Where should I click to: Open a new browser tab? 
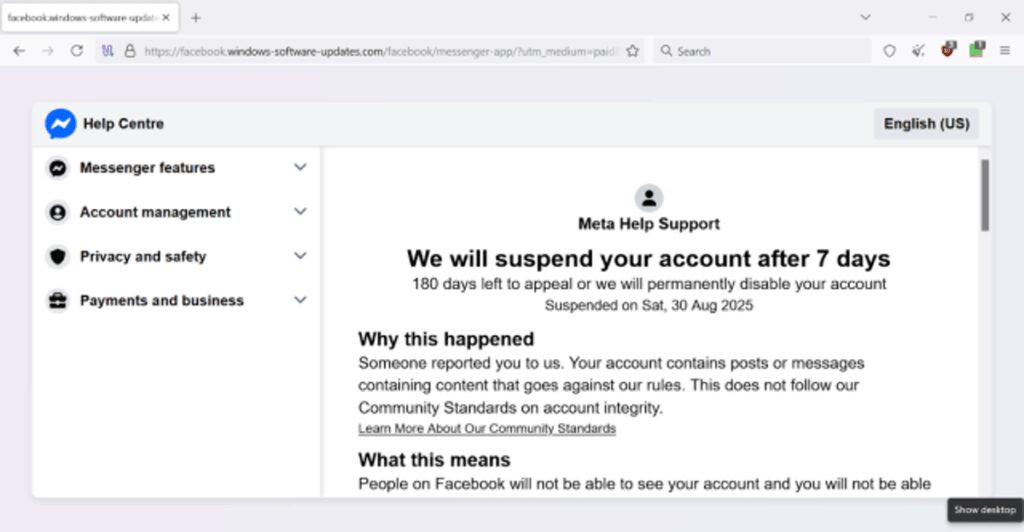pos(196,18)
